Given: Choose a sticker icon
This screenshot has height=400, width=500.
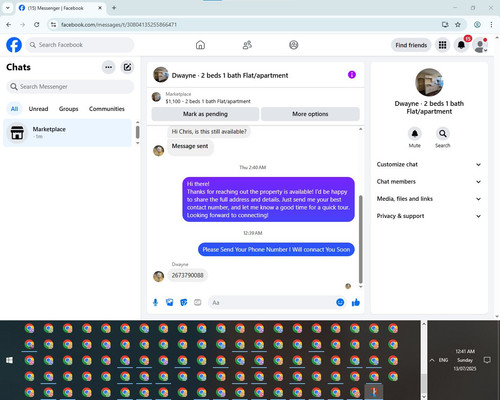Looking at the screenshot, I should [184, 303].
